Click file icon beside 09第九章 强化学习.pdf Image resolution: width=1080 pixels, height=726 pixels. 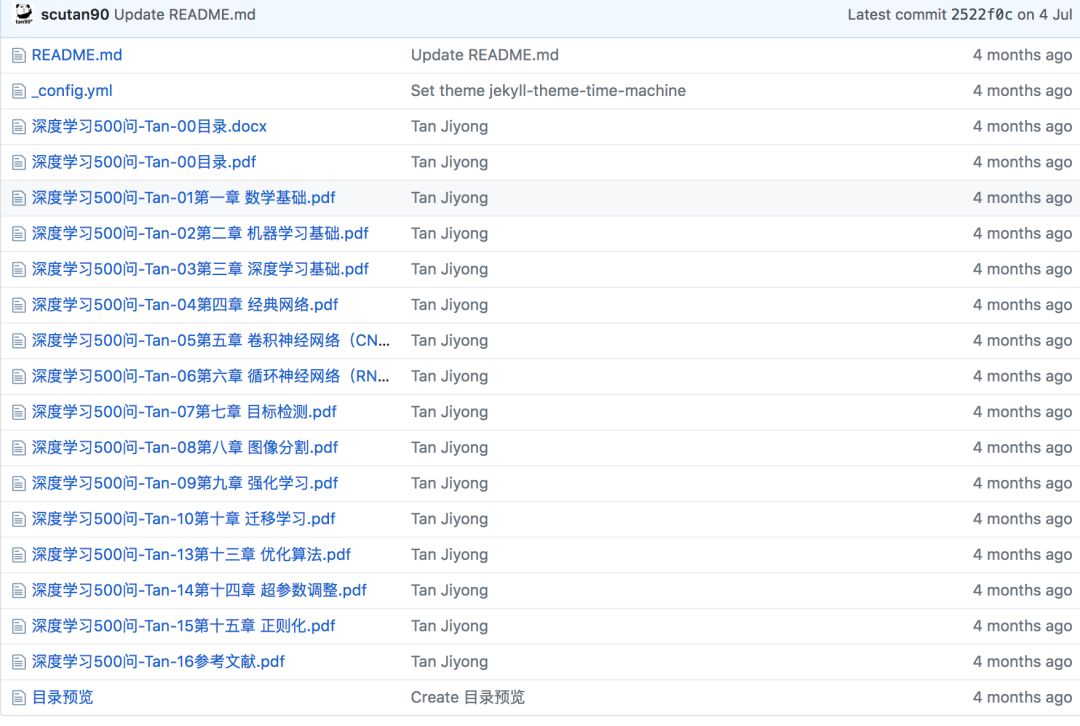click(19, 484)
